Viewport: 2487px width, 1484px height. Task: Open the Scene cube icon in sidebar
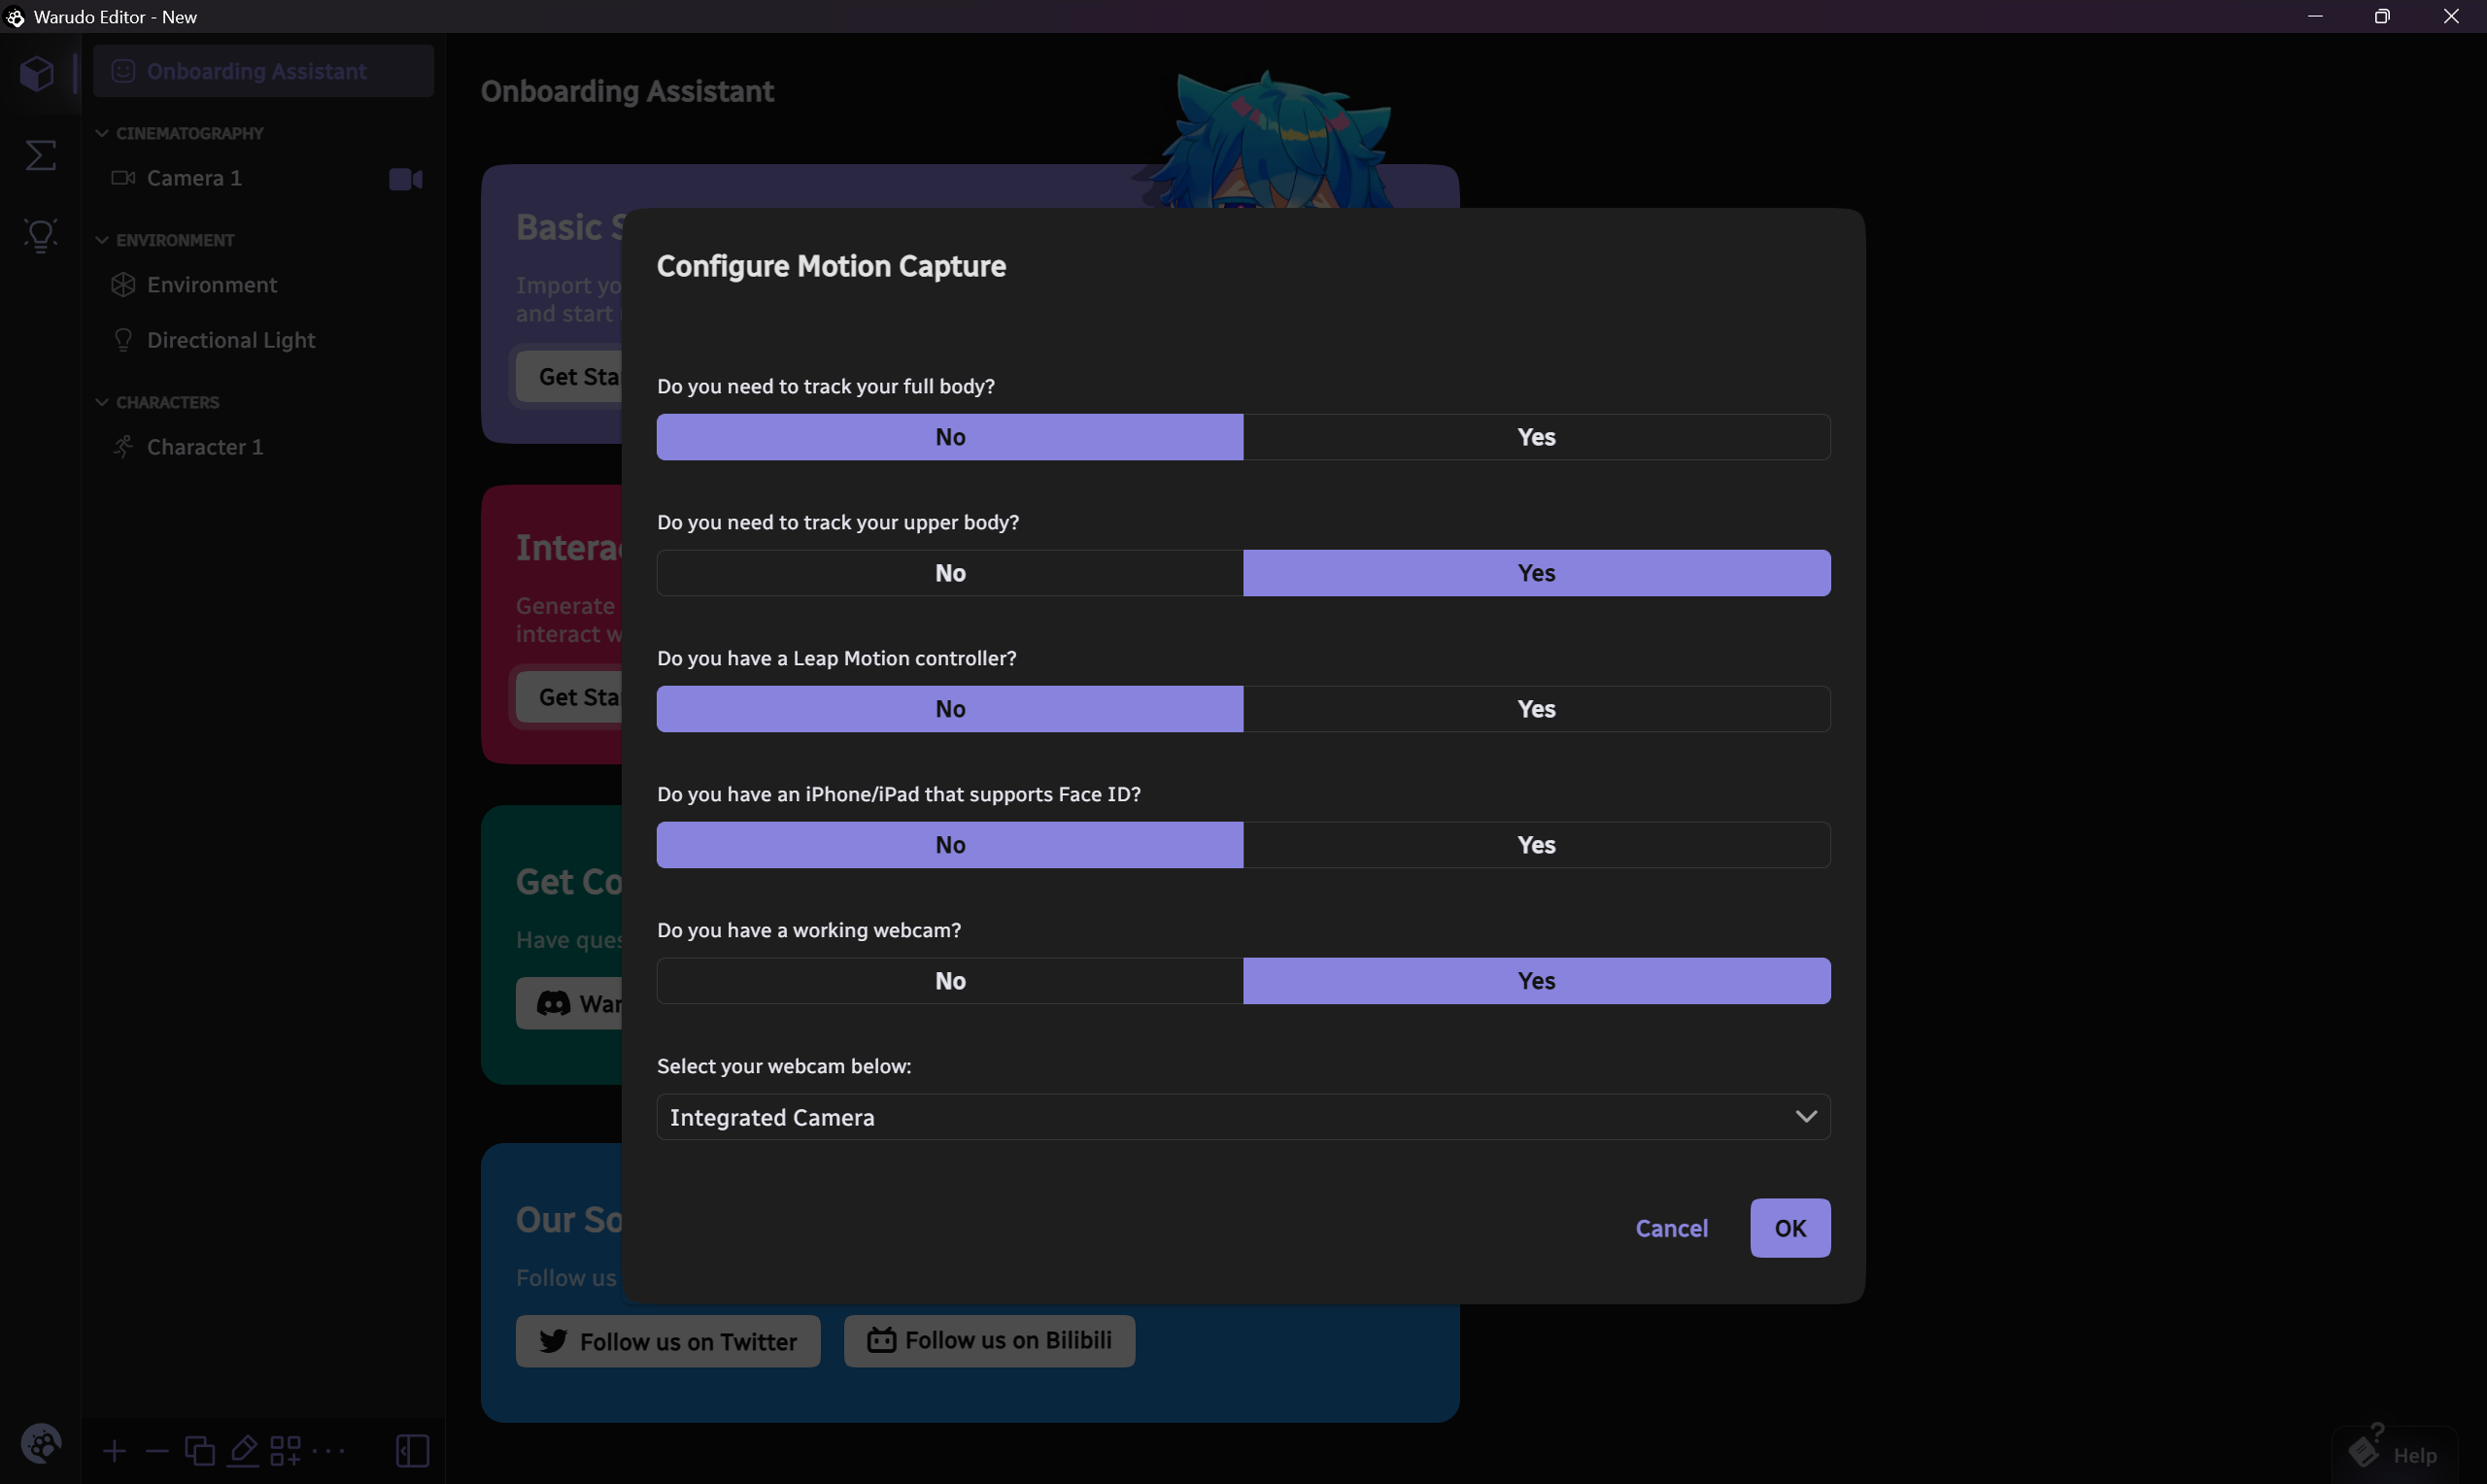(37, 73)
